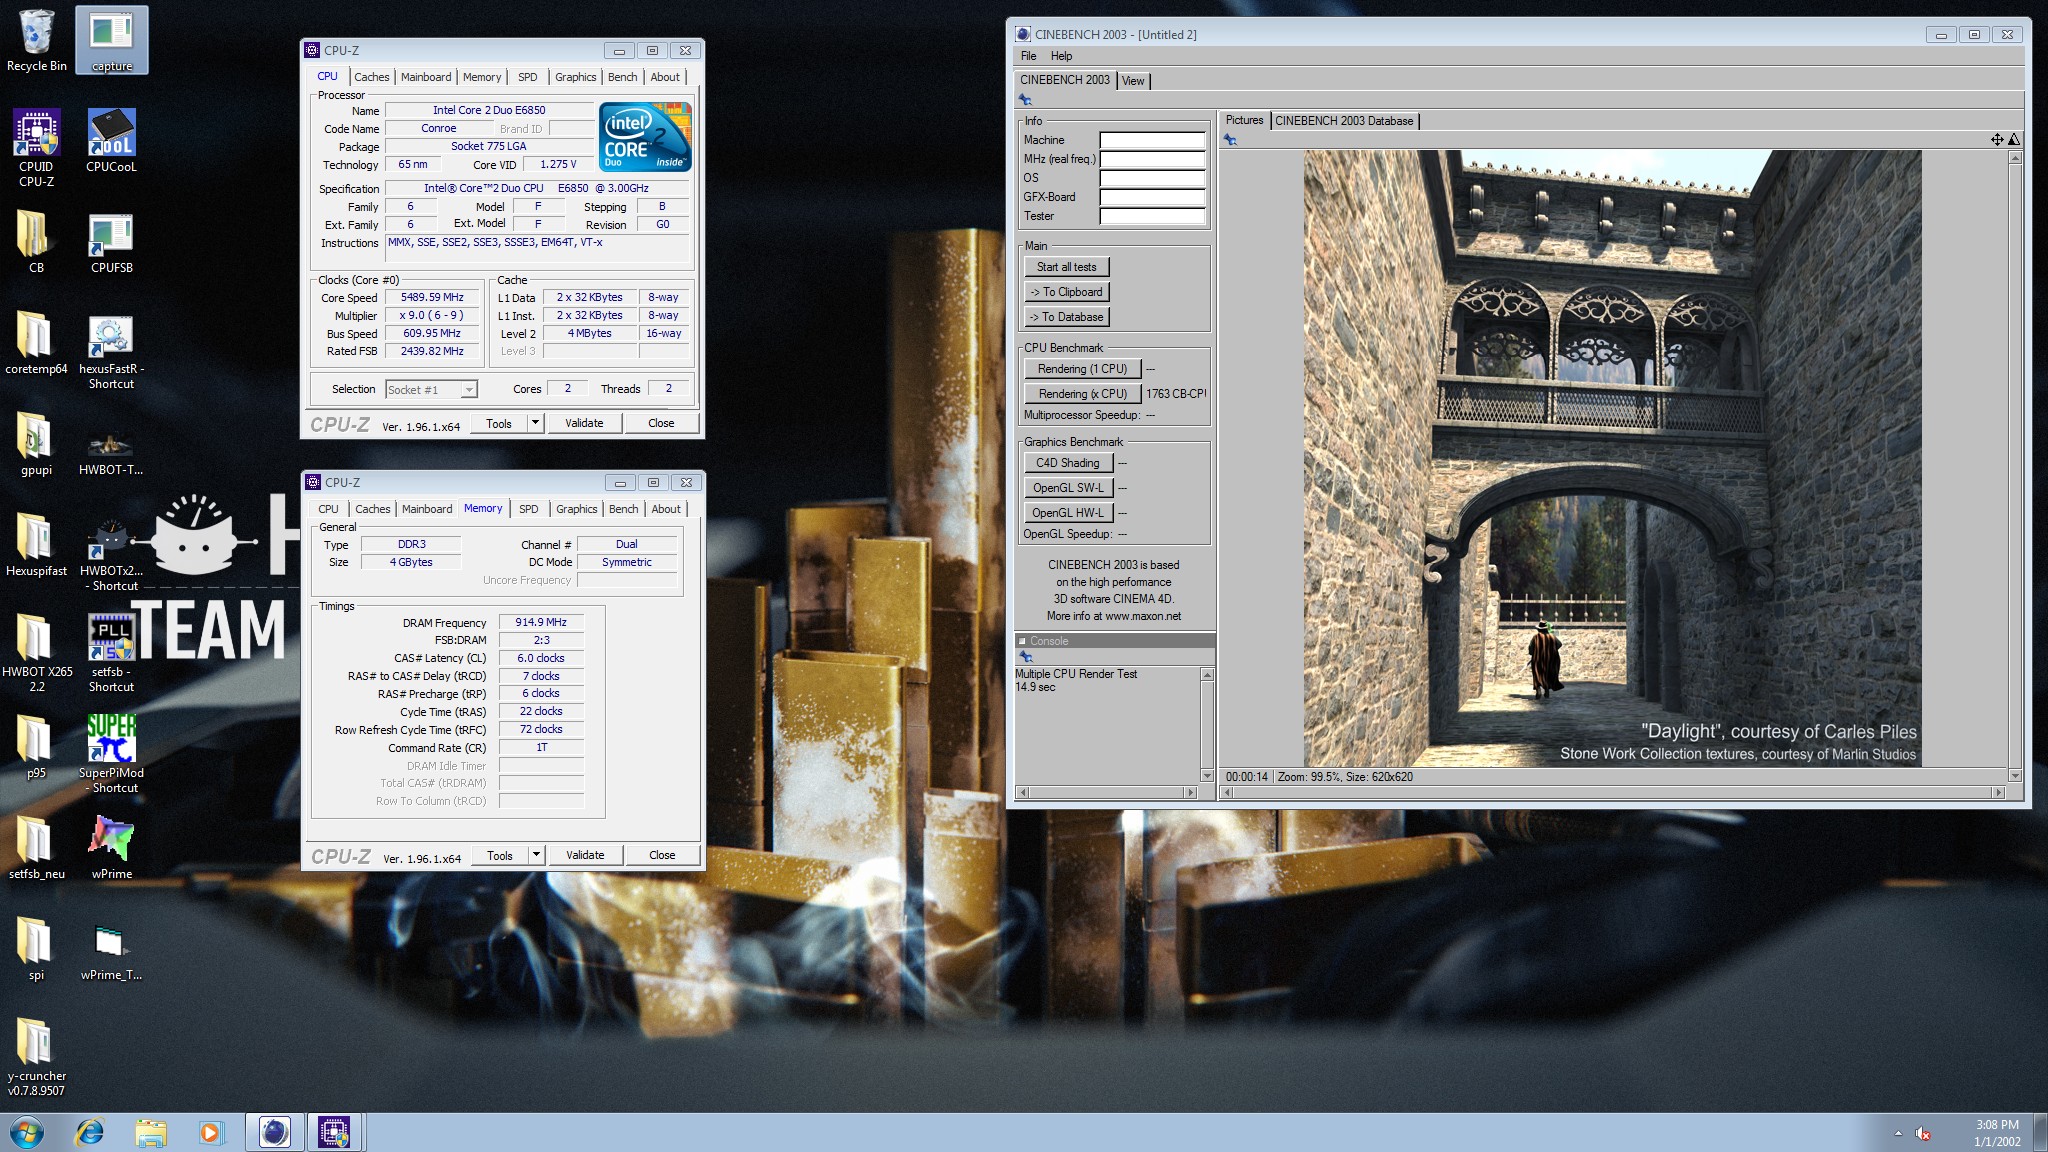
Task: Open the Hexuspifast folder icon
Action: coord(36,545)
